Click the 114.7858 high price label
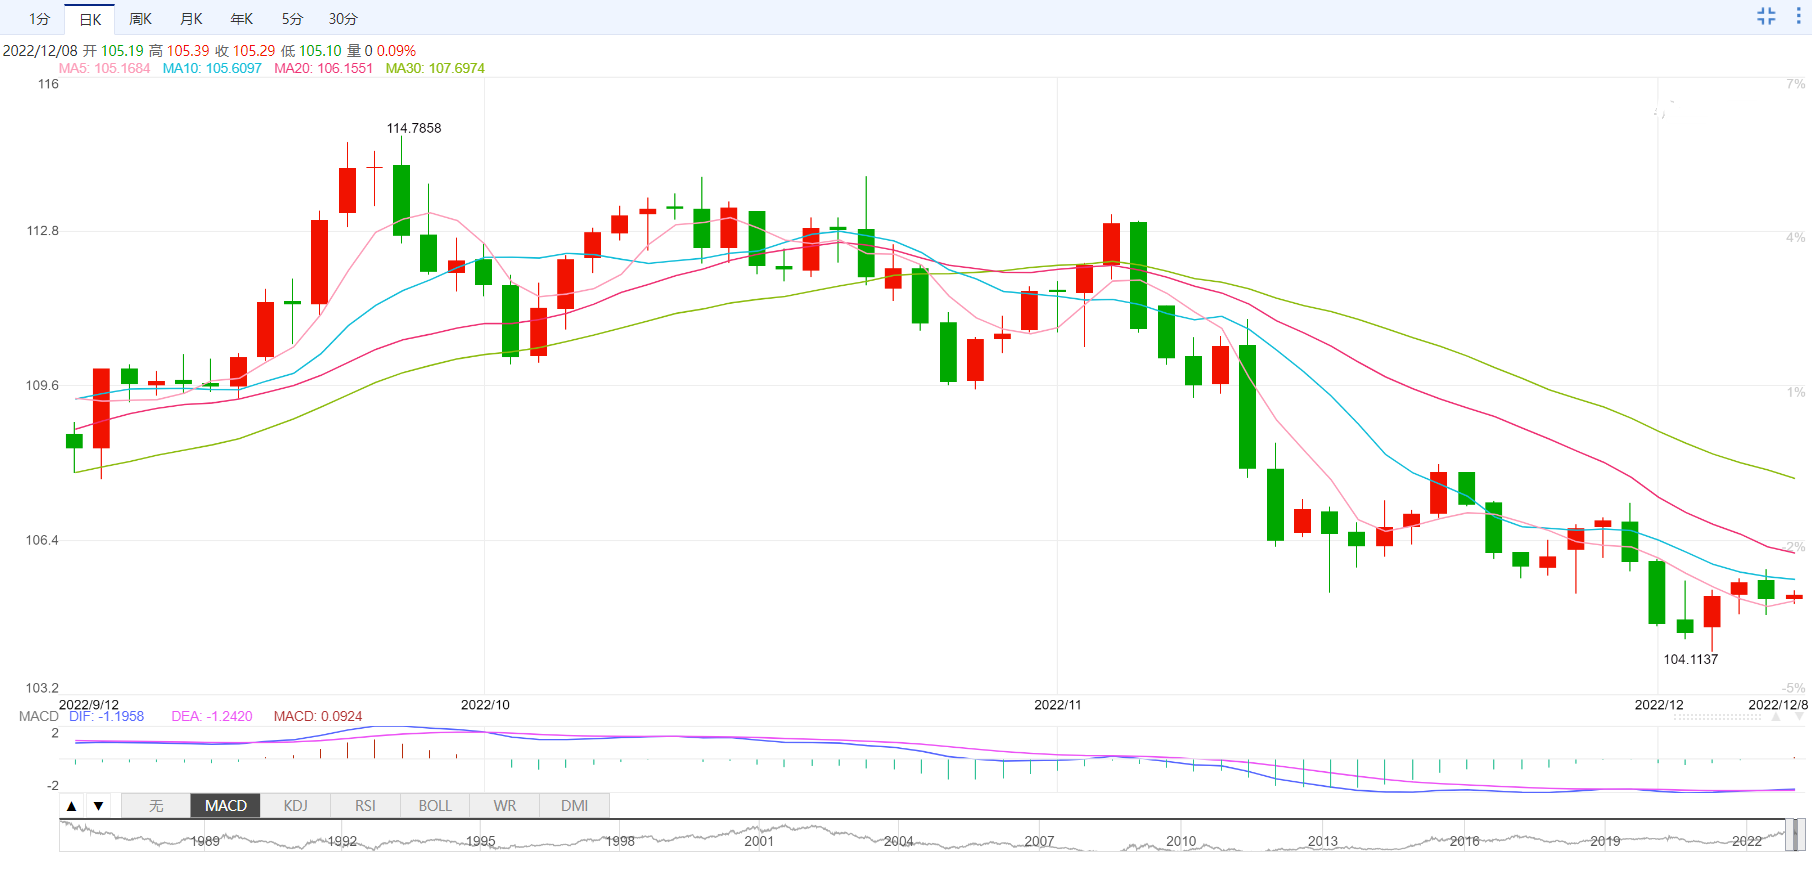The height and width of the screenshot is (889, 1812). click(414, 128)
